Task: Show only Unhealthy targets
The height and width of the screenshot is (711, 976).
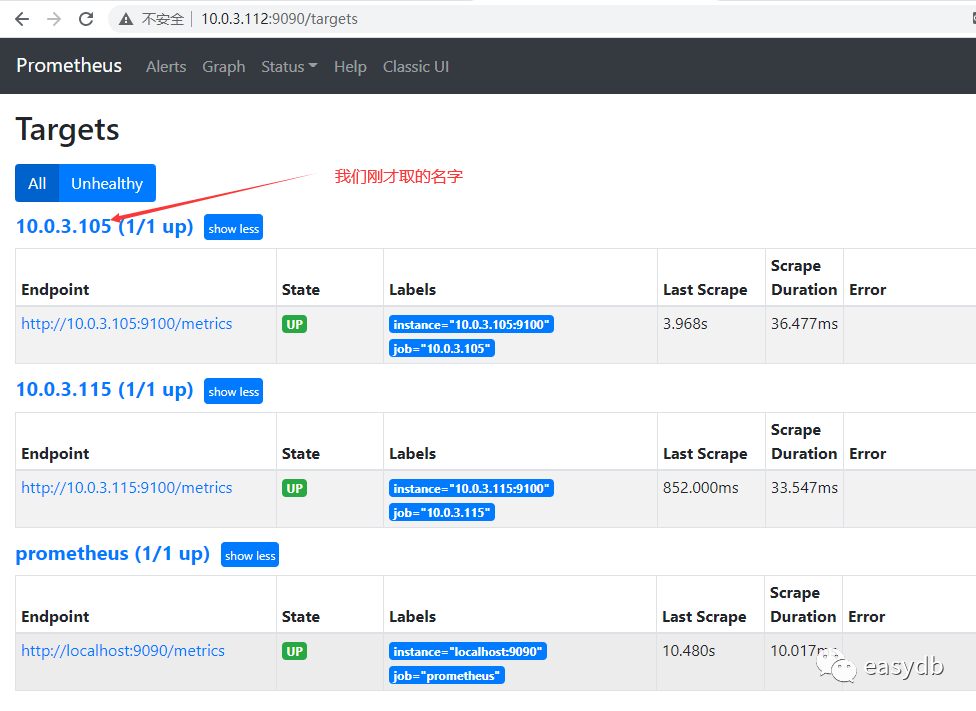Action: 107,183
